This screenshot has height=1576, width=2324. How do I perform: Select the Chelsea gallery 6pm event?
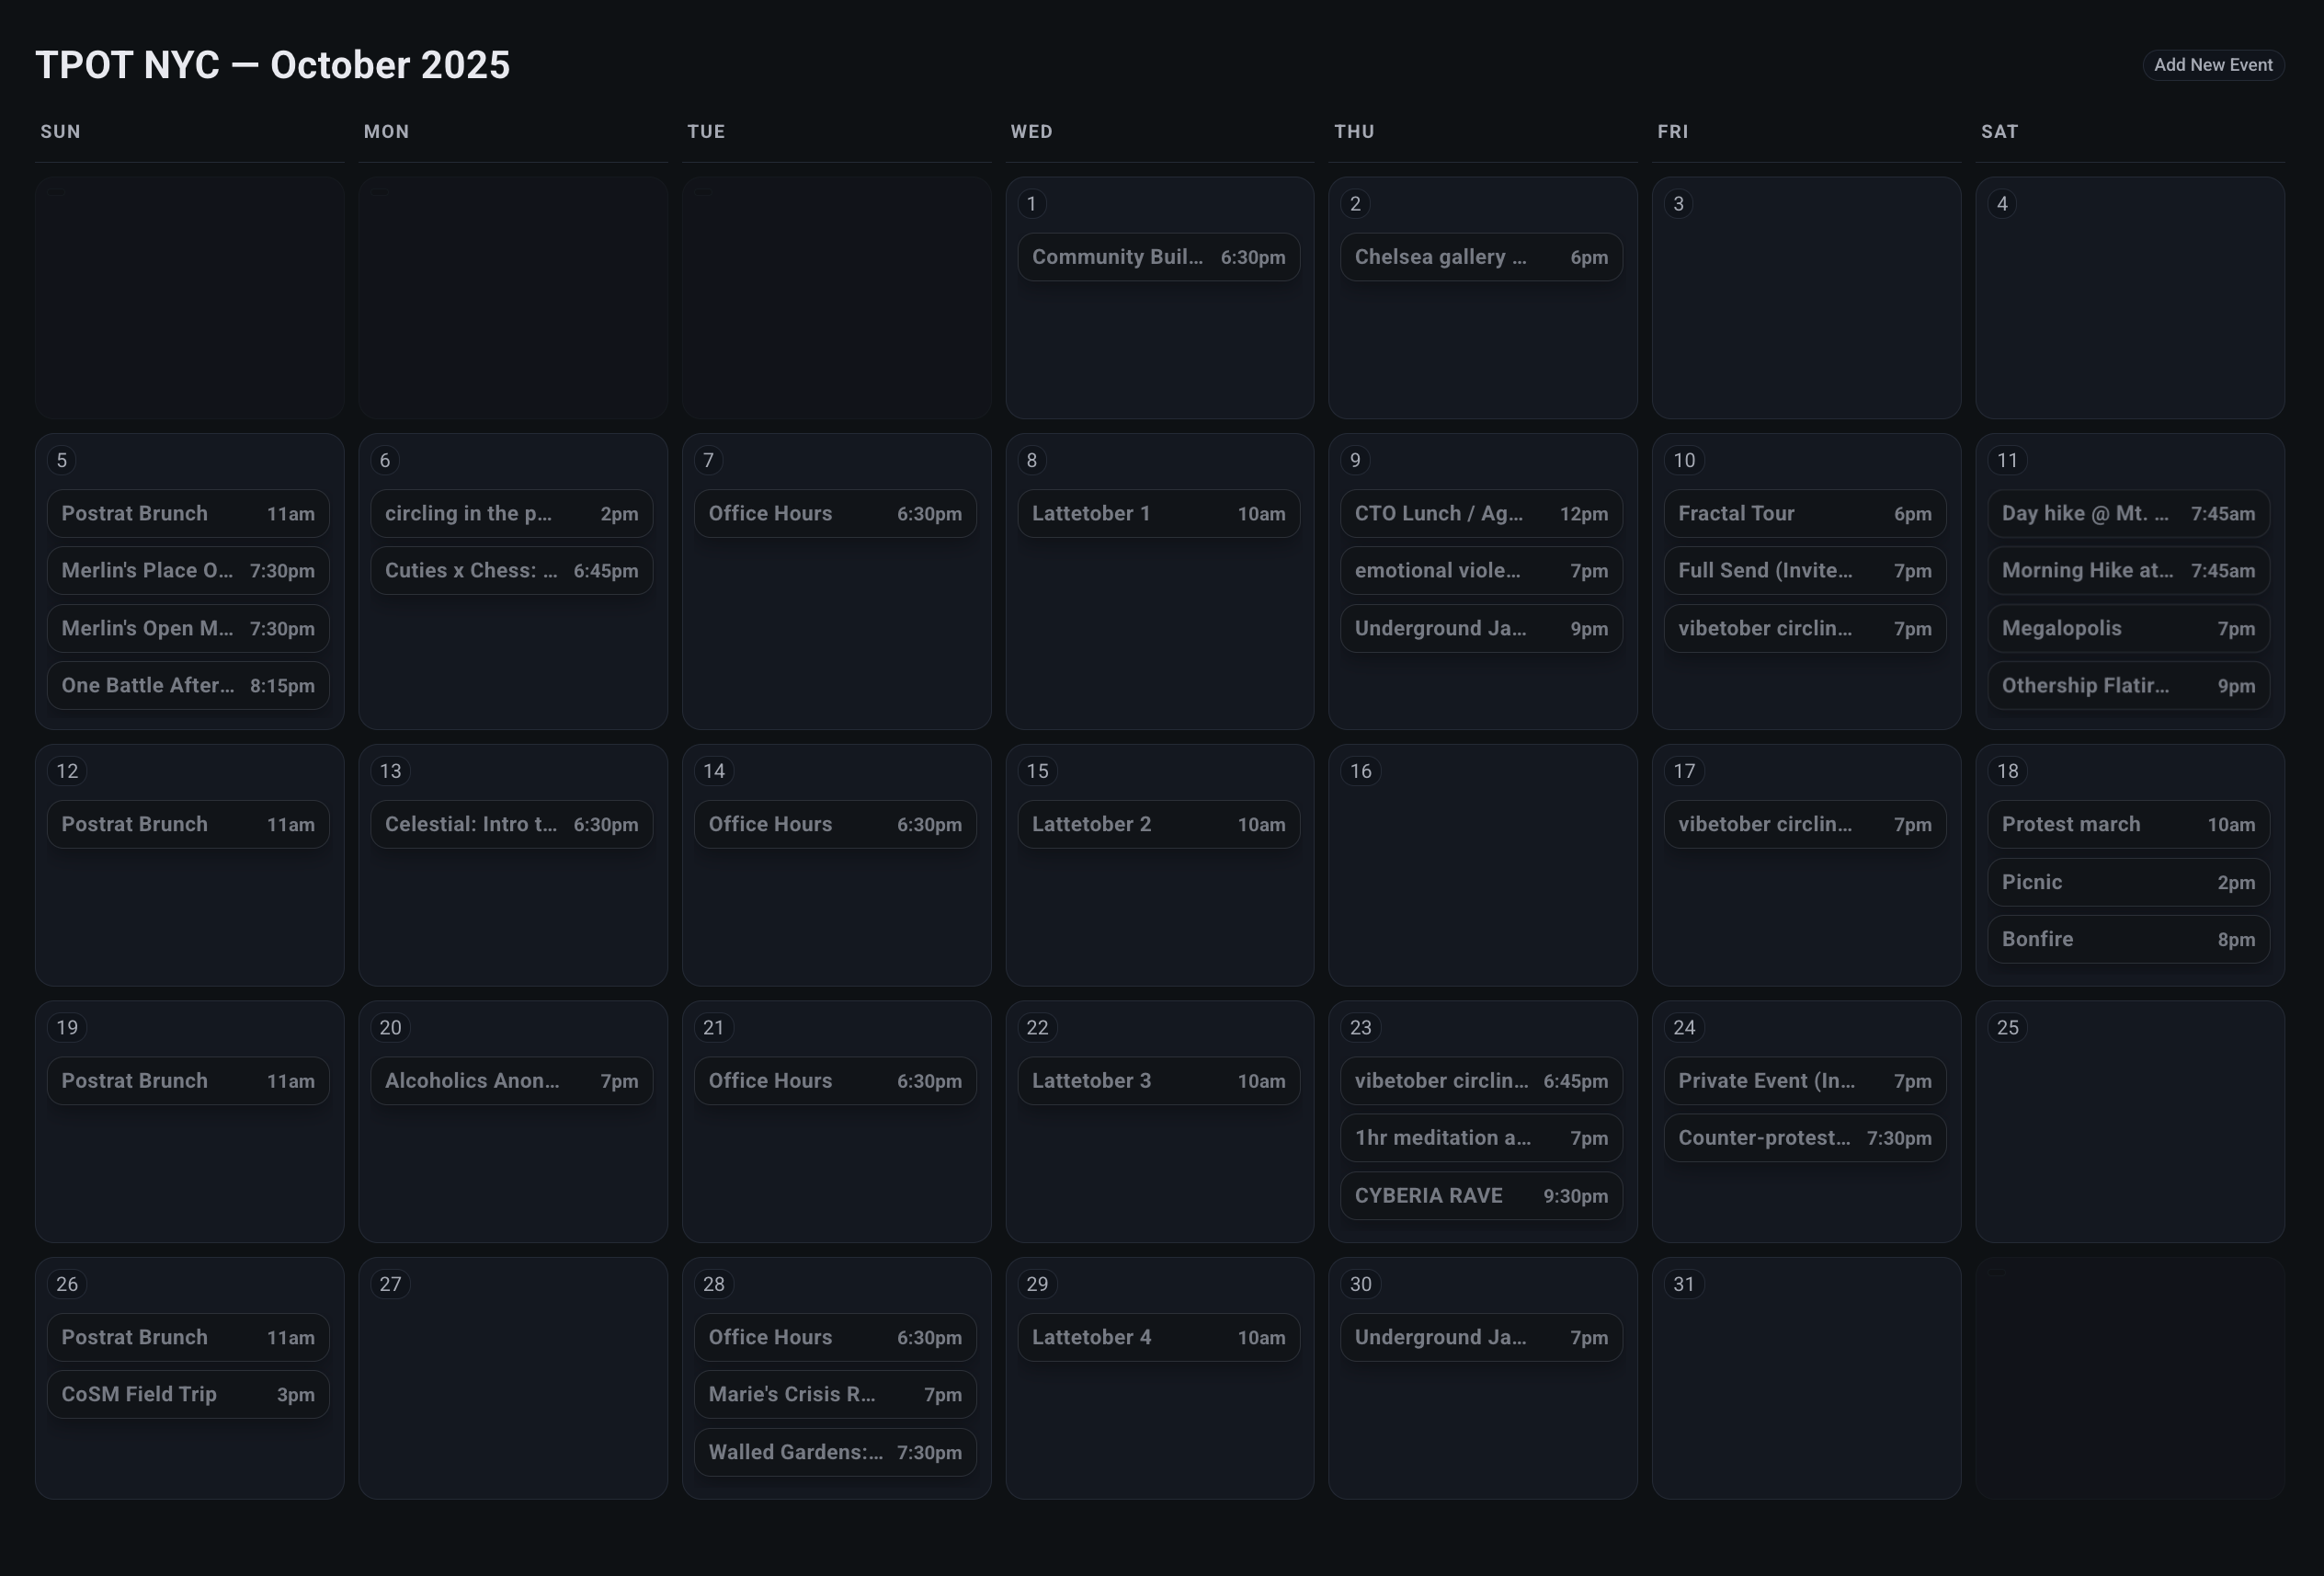tap(1481, 257)
